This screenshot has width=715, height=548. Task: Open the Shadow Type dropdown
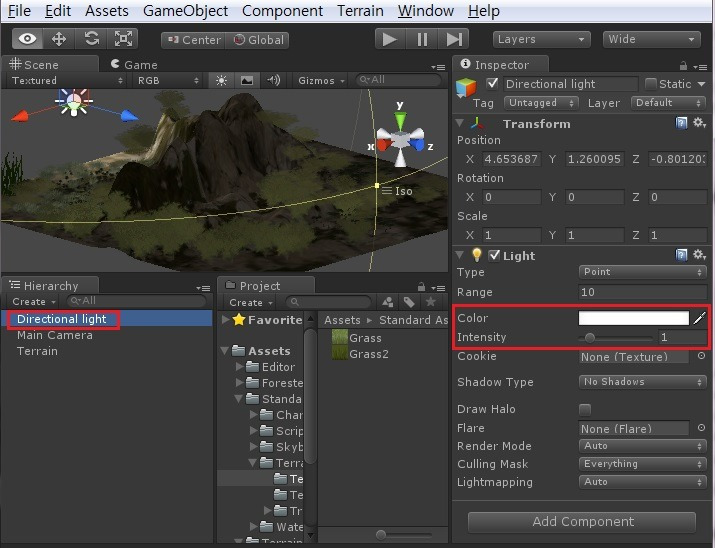642,382
